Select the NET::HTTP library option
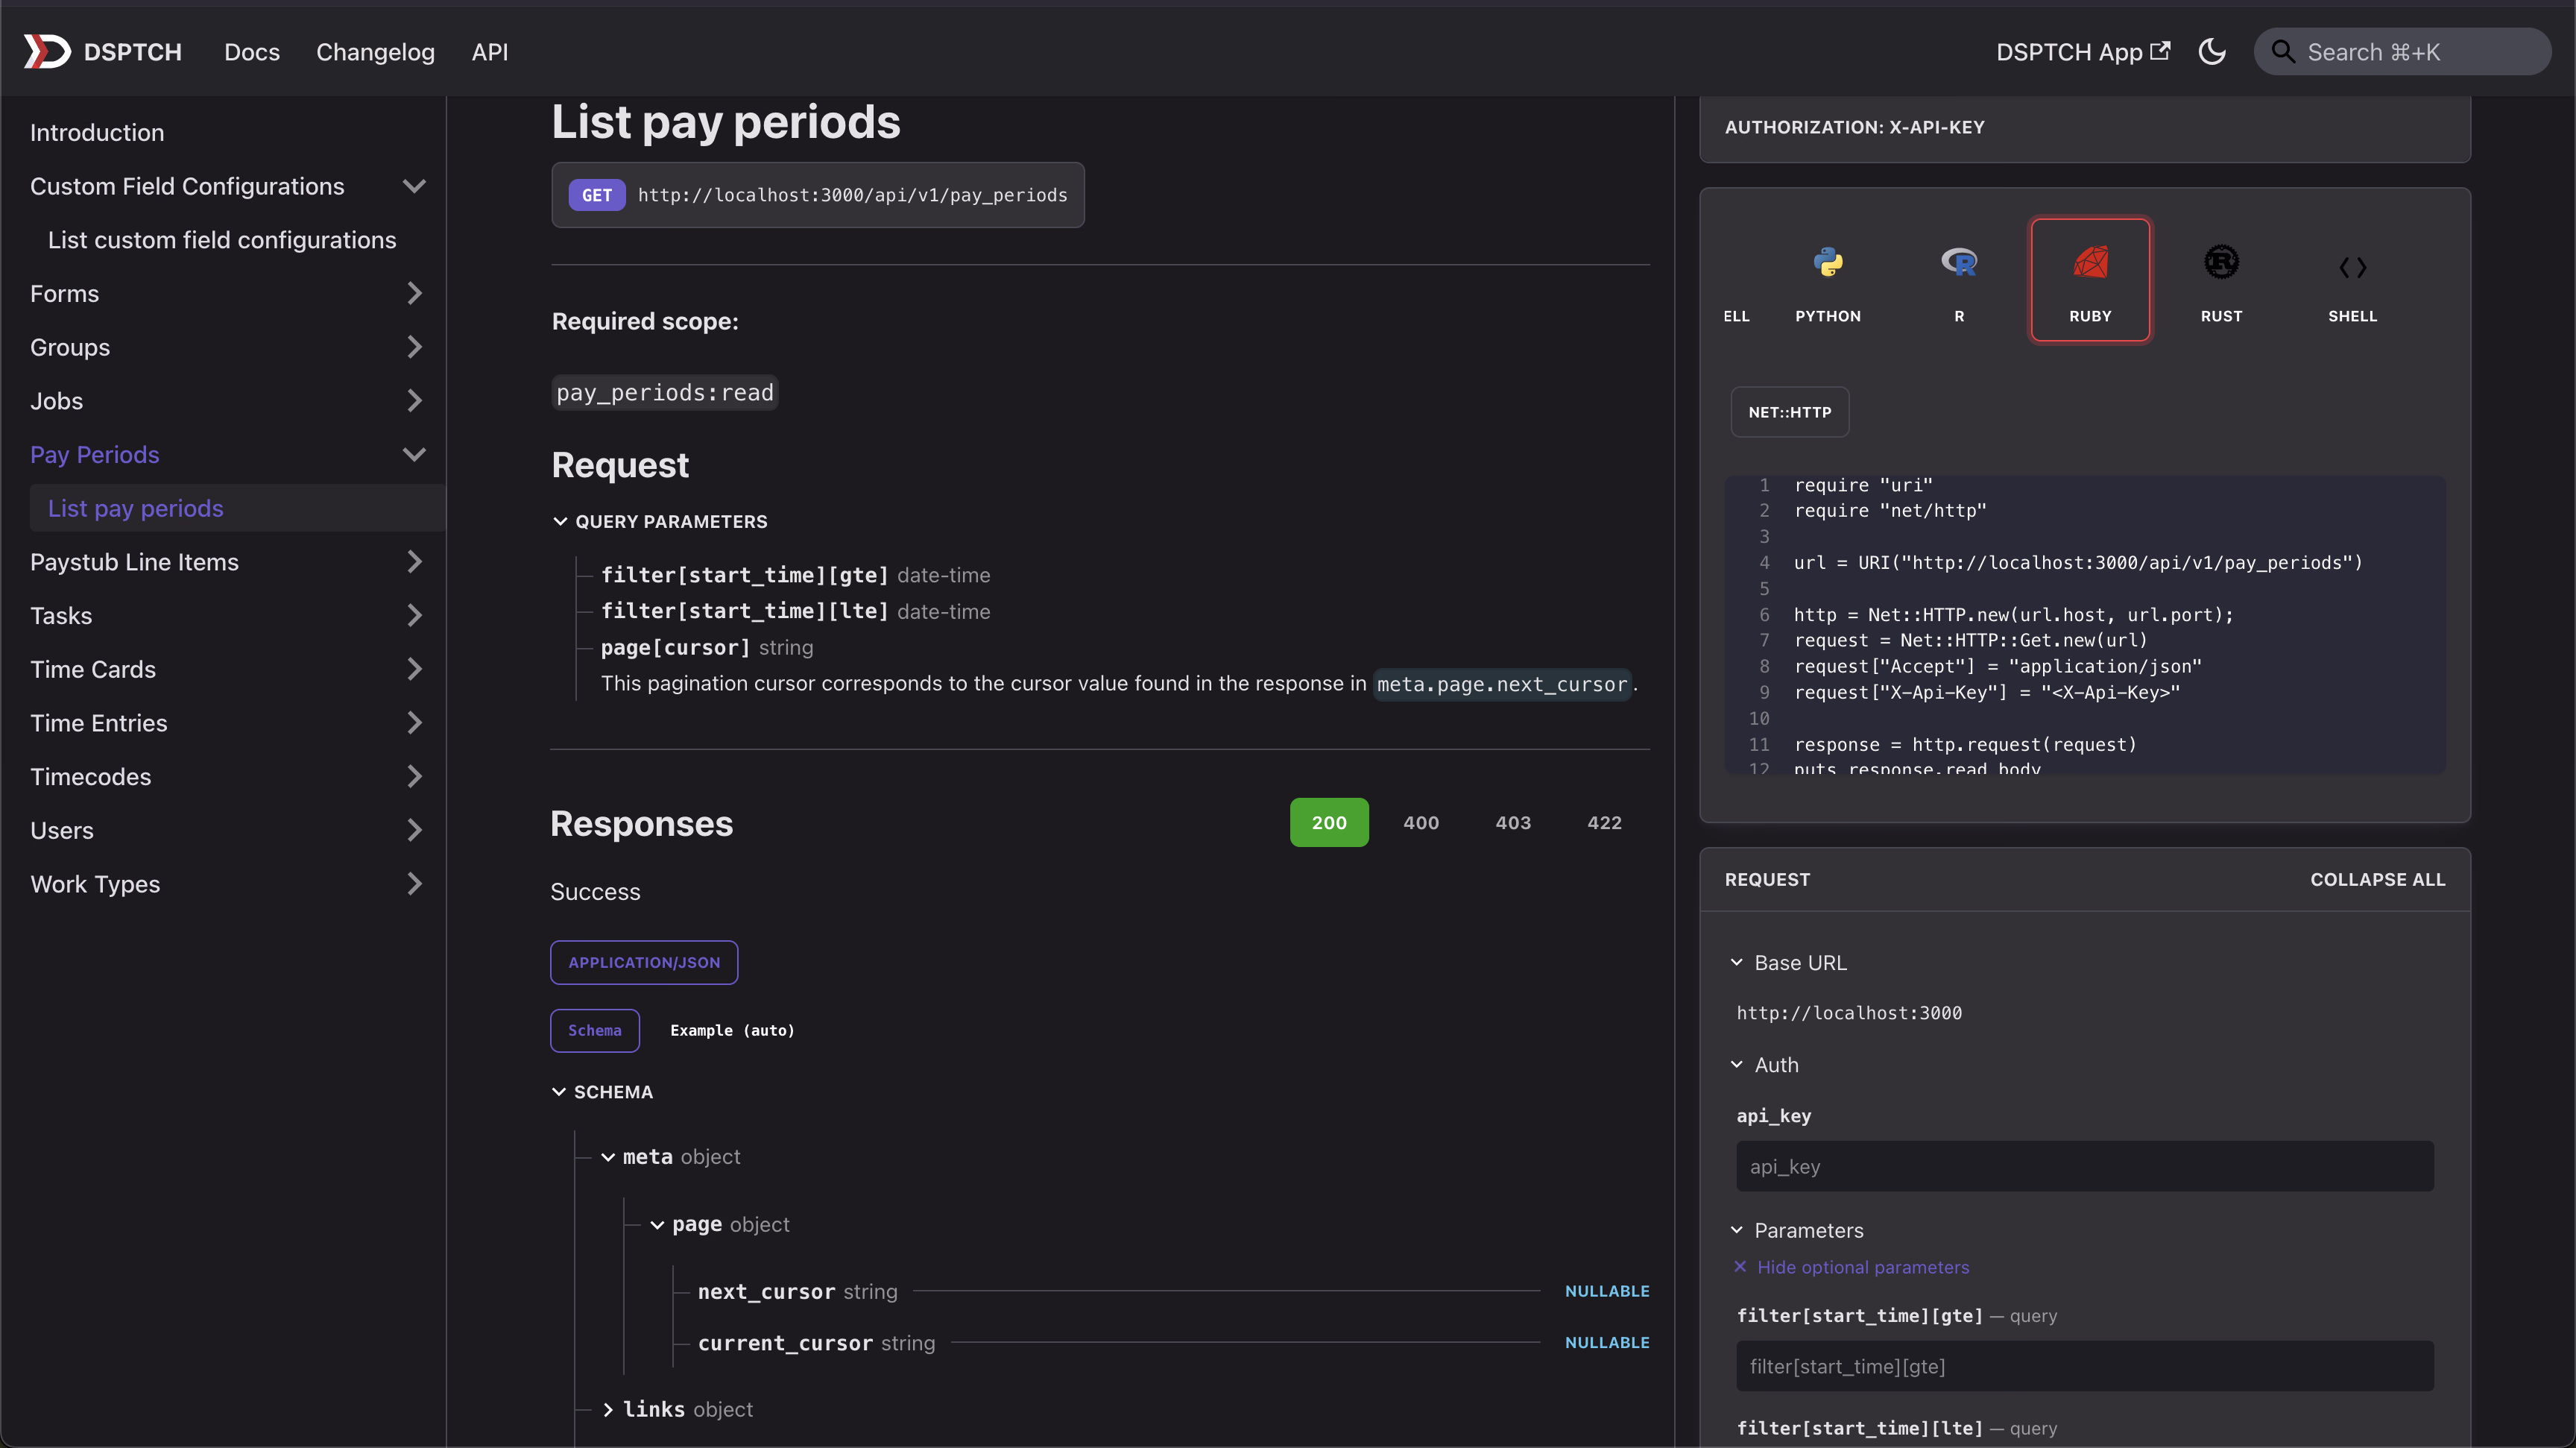The height and width of the screenshot is (1448, 2576). [x=1790, y=412]
